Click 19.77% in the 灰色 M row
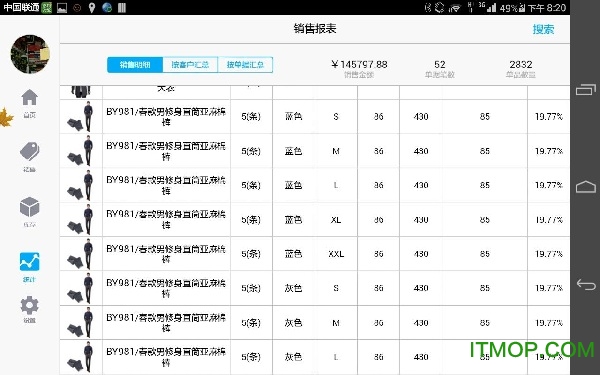Screen dimensions: 600x375 pyautogui.click(x=549, y=323)
